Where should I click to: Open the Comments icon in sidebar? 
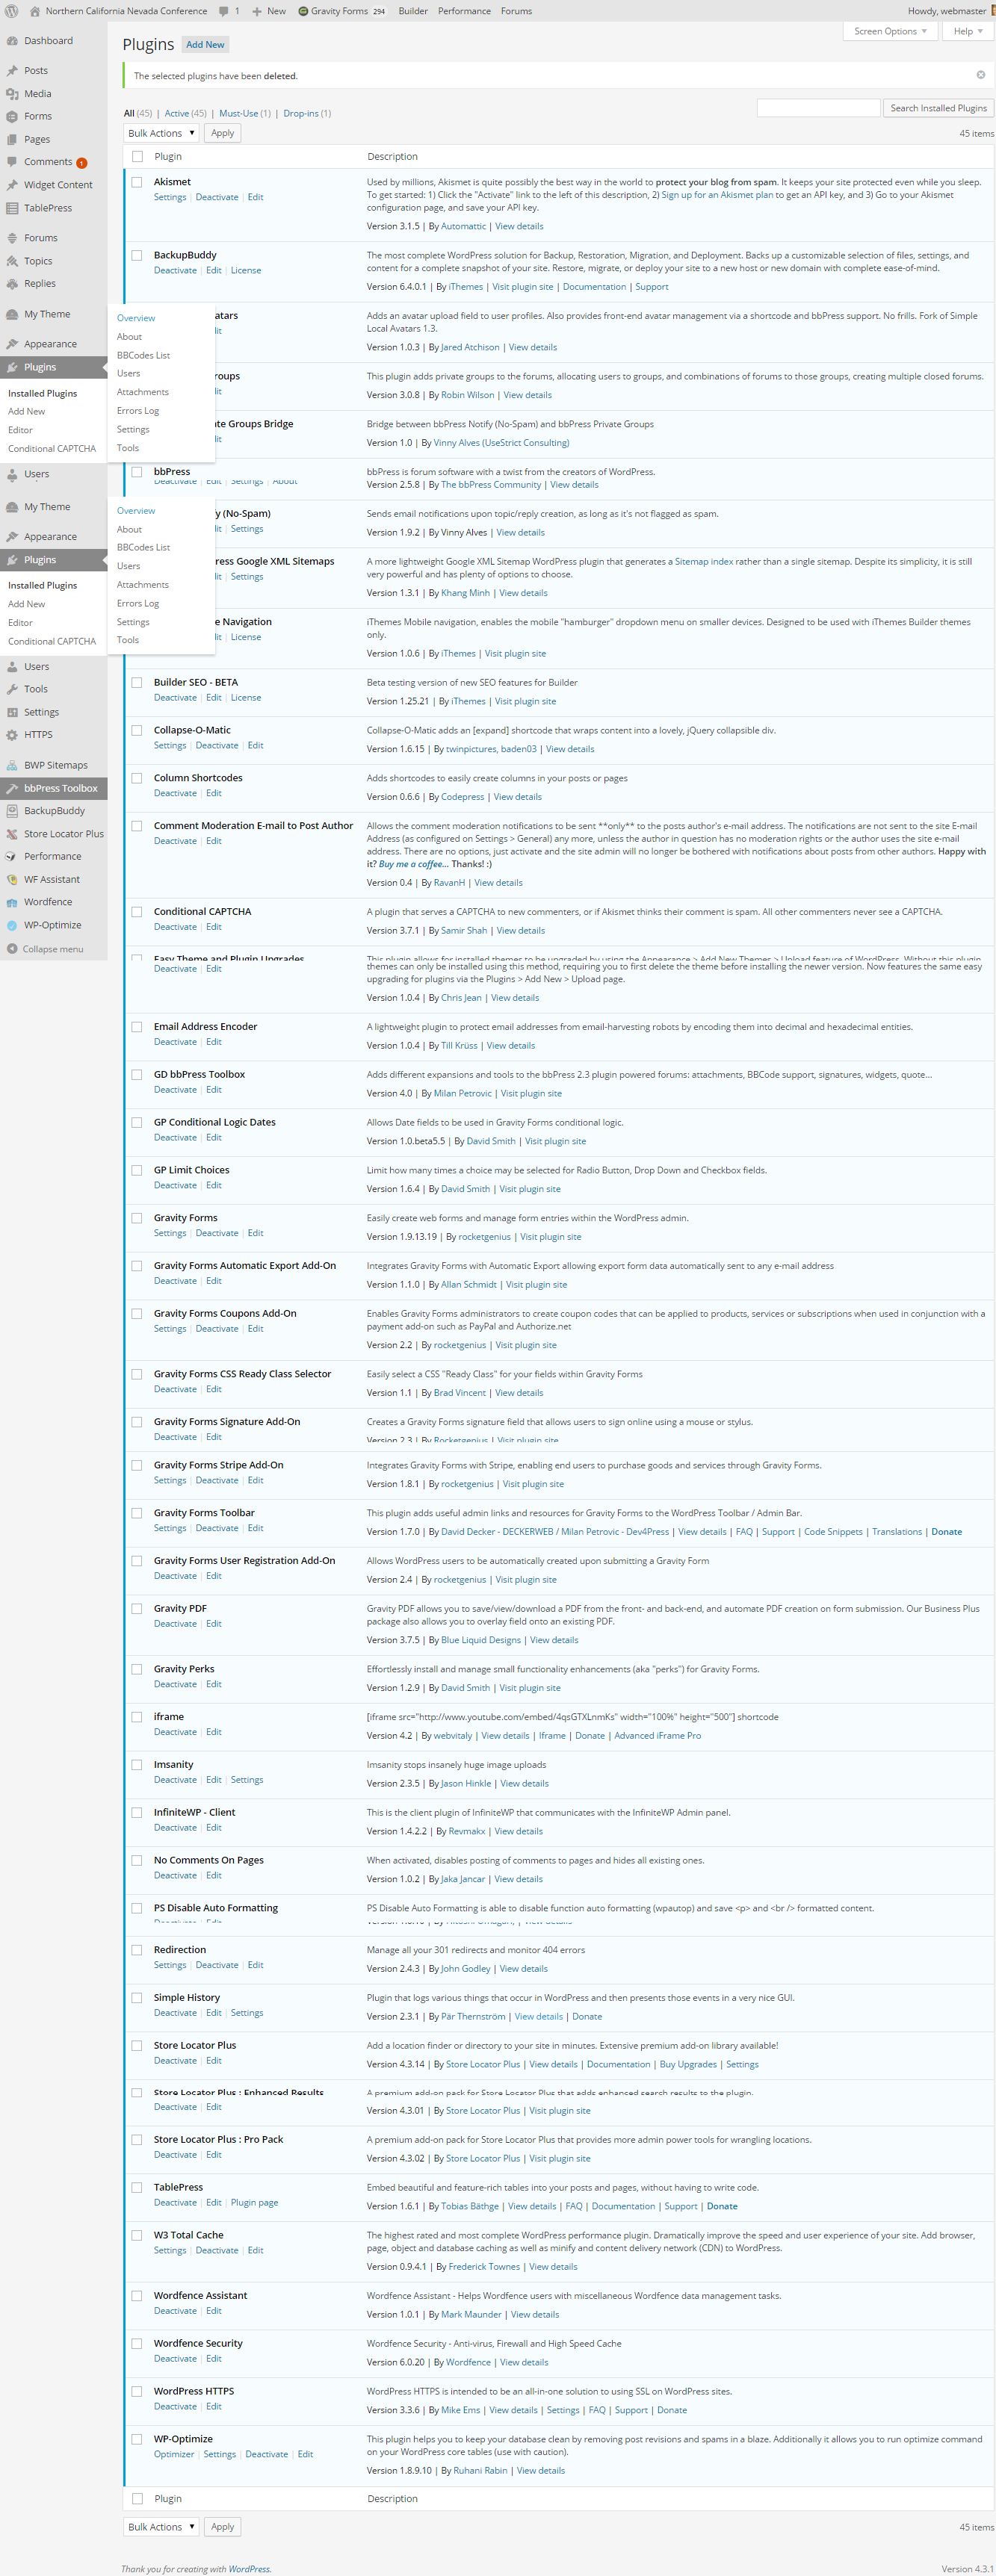click(x=12, y=162)
